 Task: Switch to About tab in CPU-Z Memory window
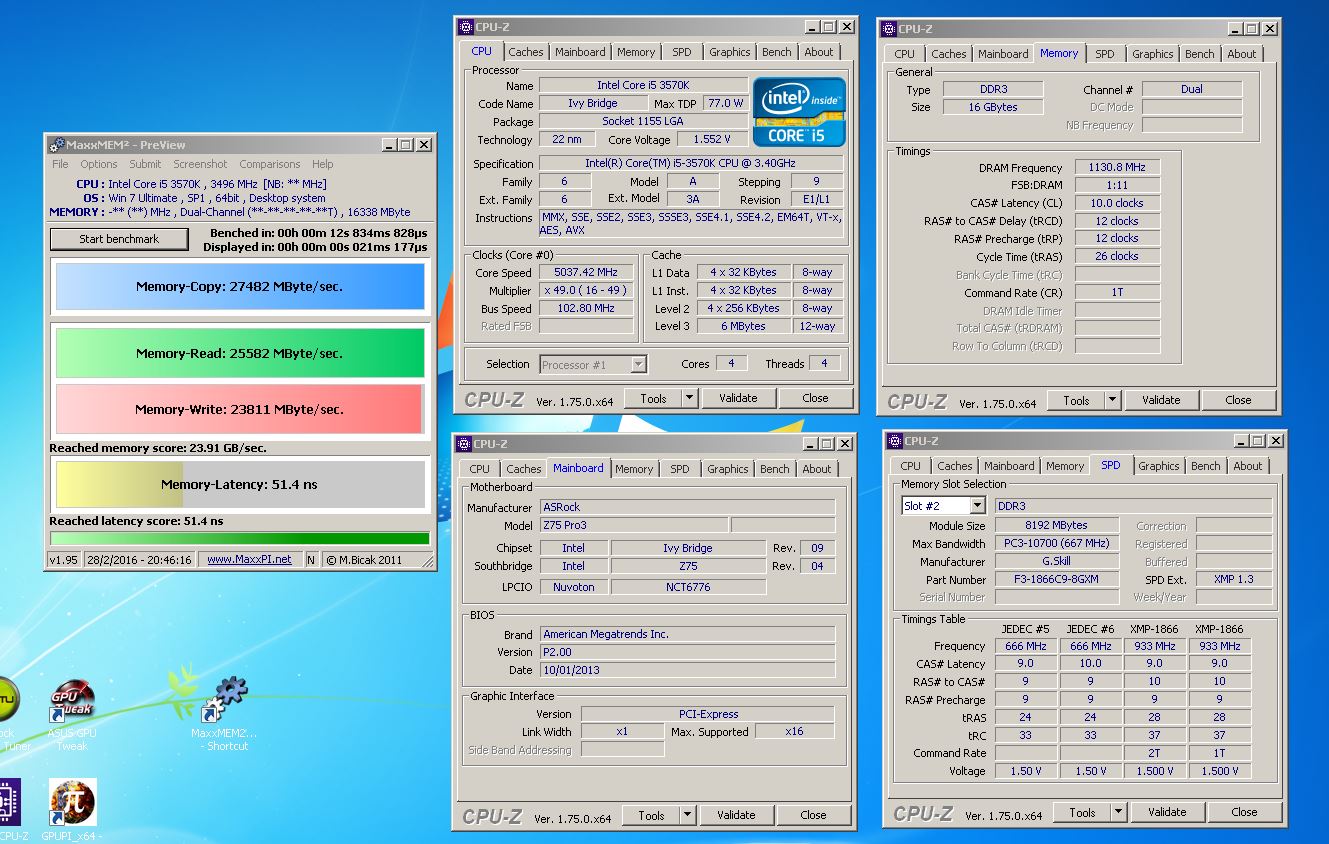pyautogui.click(x=1241, y=54)
